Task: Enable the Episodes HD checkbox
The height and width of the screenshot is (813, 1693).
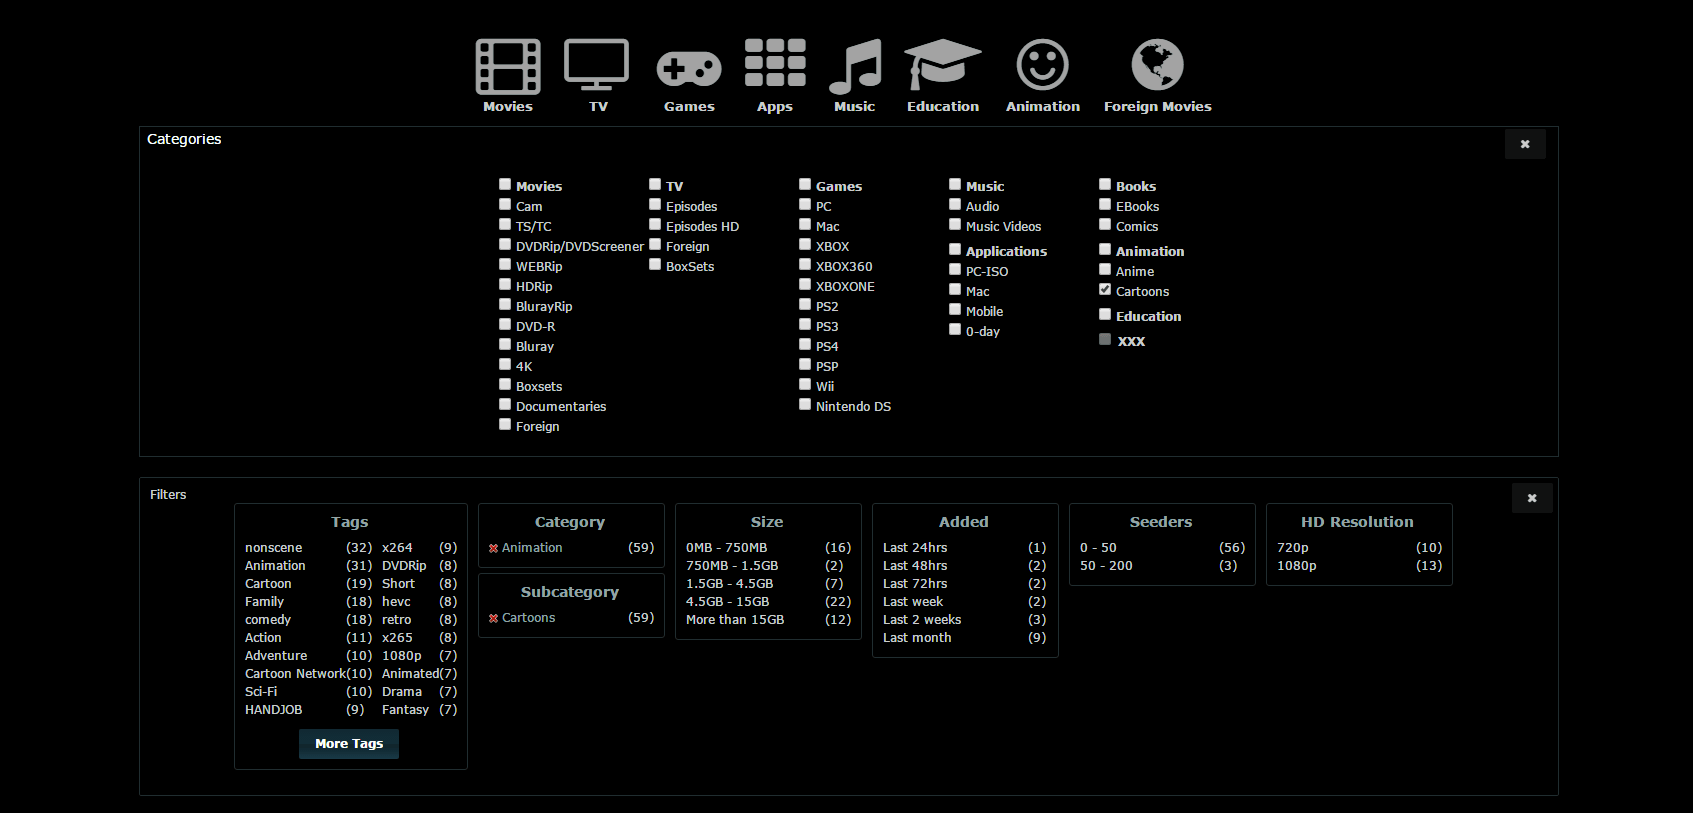Action: coord(655,224)
